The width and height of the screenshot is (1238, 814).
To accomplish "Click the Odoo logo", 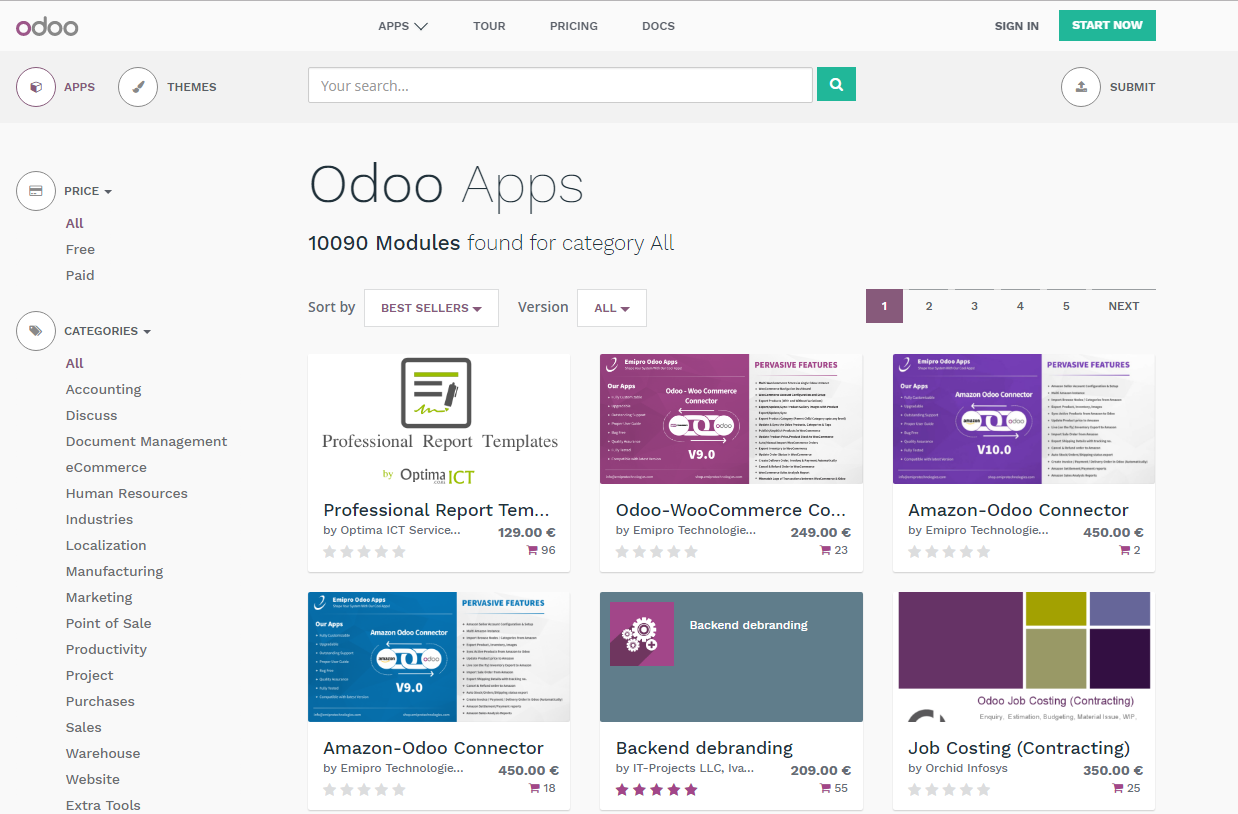I will pos(47,26).
